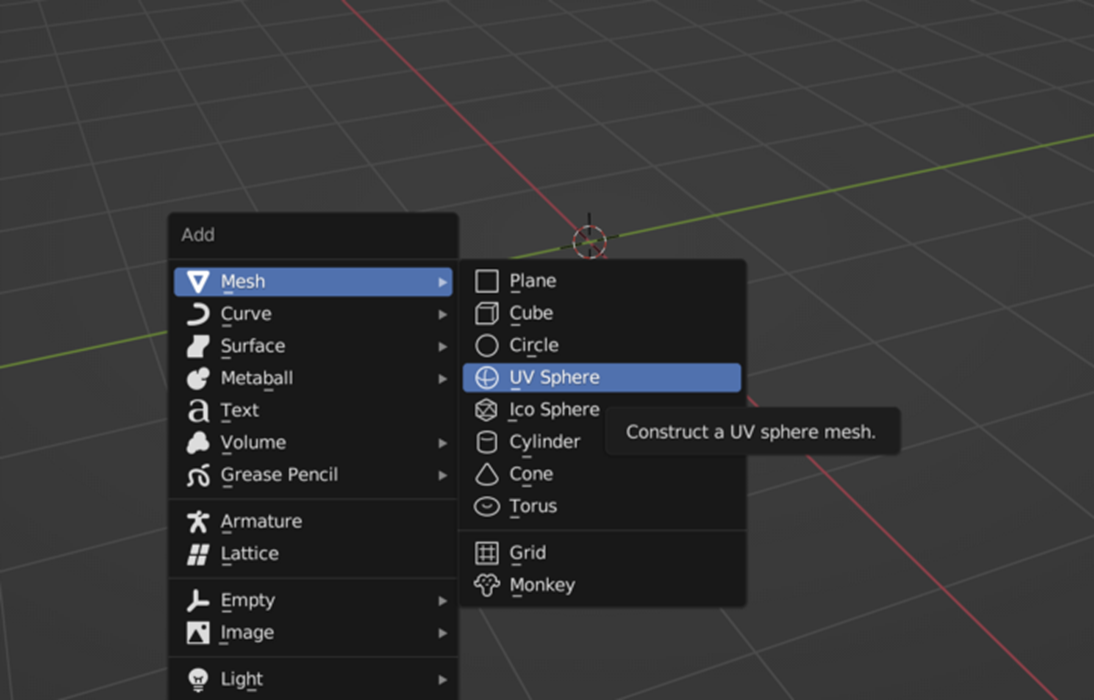
Task: Expand the Image submenu
Action: coord(444,632)
